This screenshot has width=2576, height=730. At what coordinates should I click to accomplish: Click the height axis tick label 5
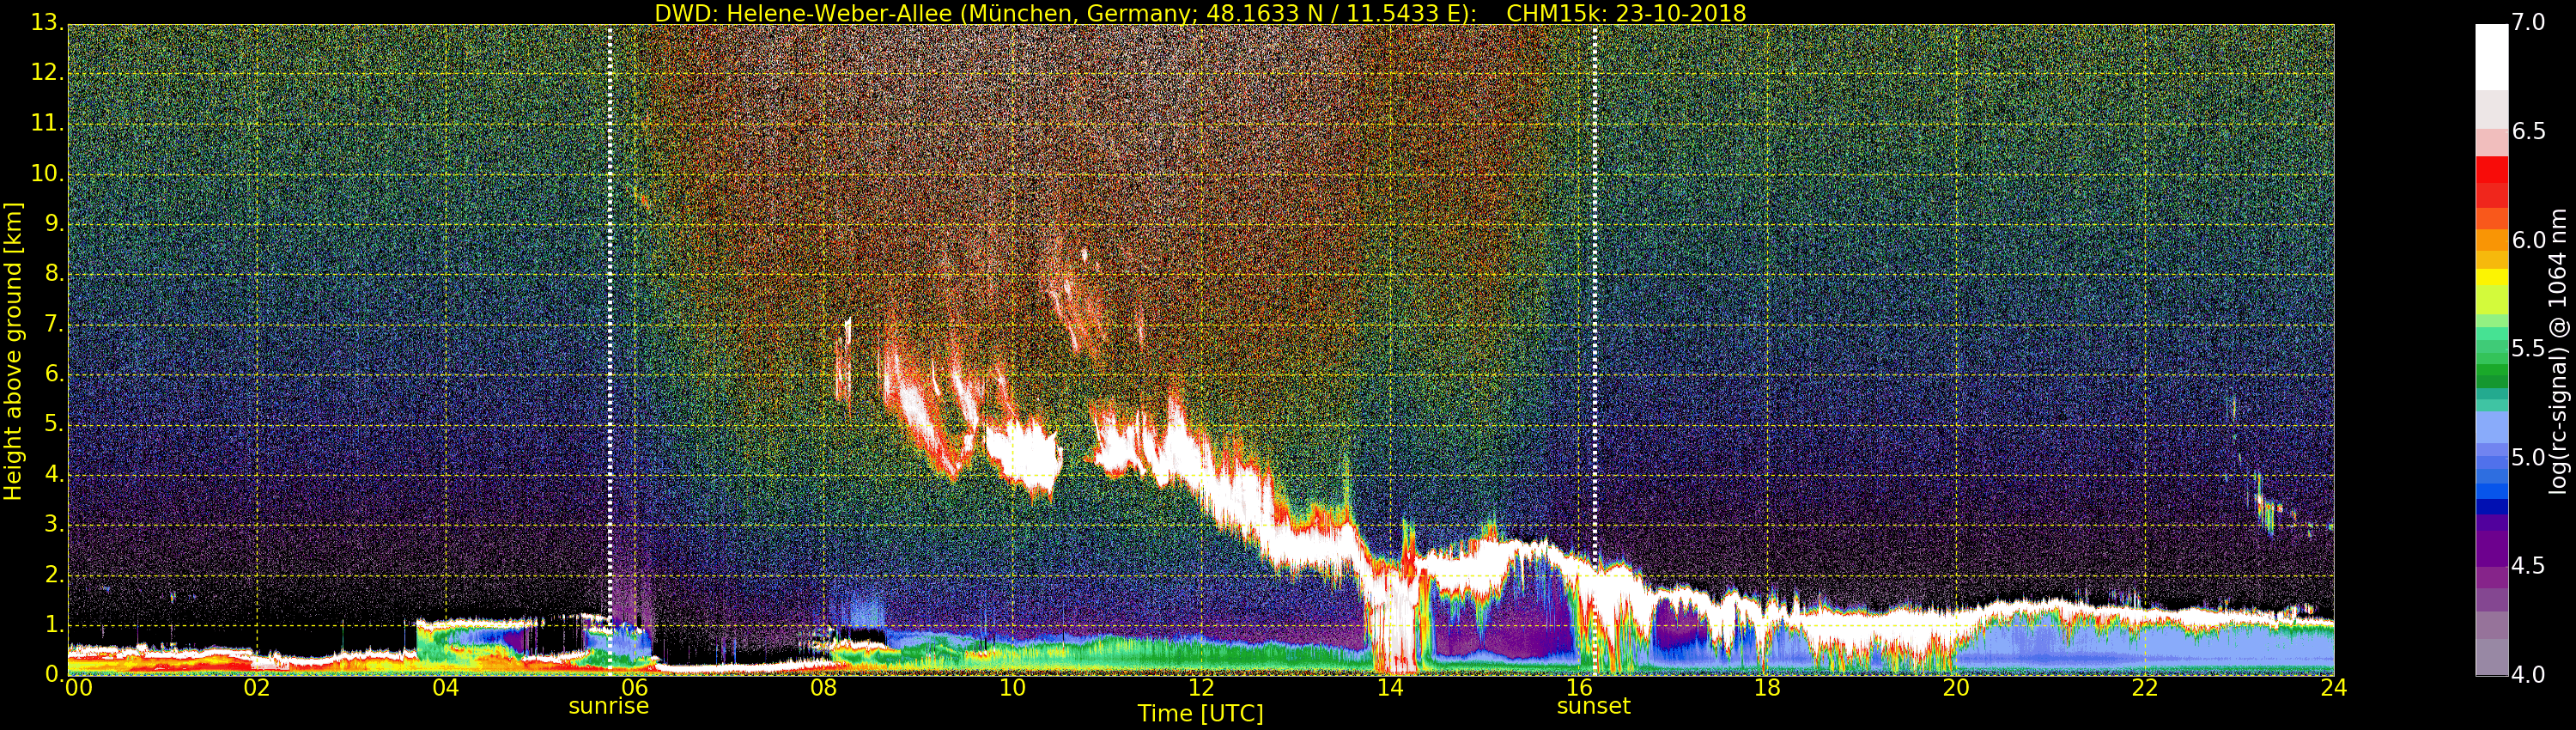point(54,424)
